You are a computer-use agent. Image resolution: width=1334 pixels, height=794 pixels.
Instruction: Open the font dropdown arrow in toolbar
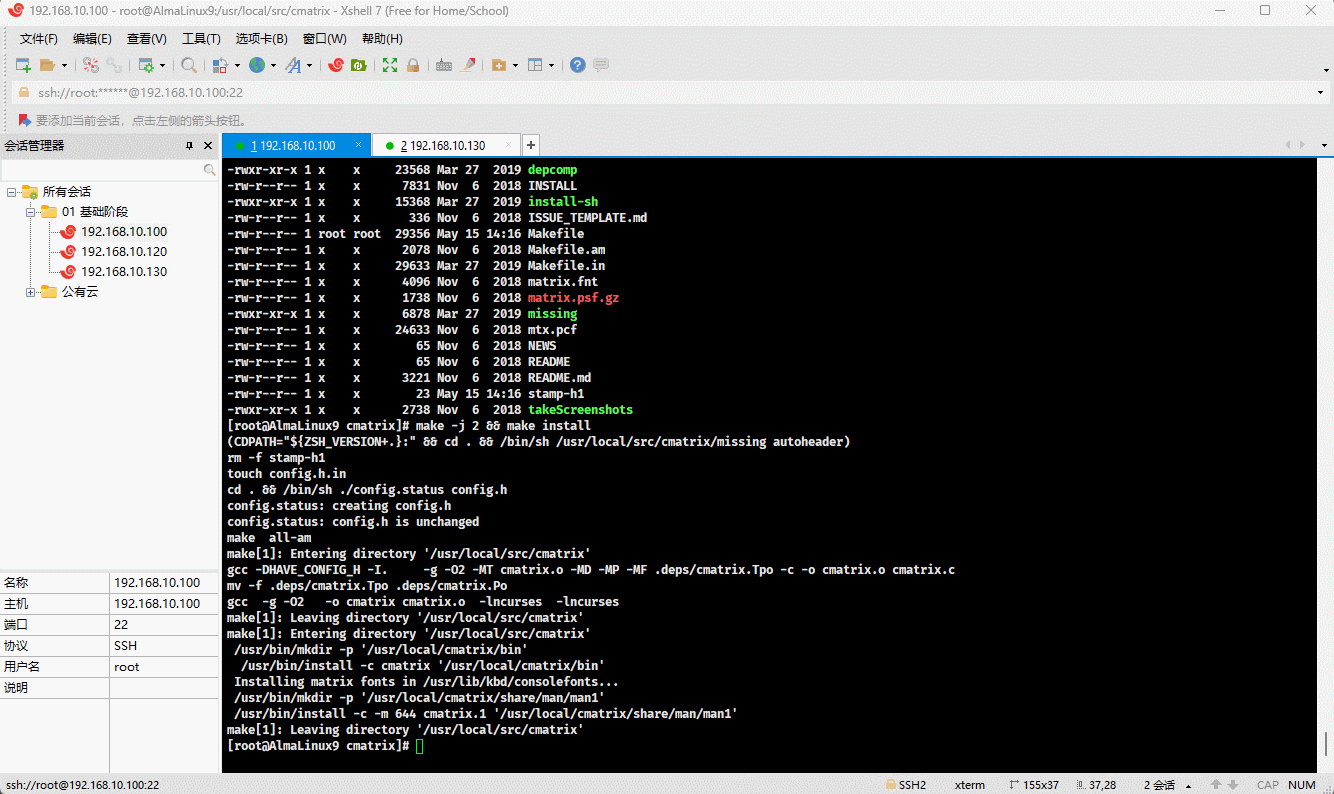309,66
